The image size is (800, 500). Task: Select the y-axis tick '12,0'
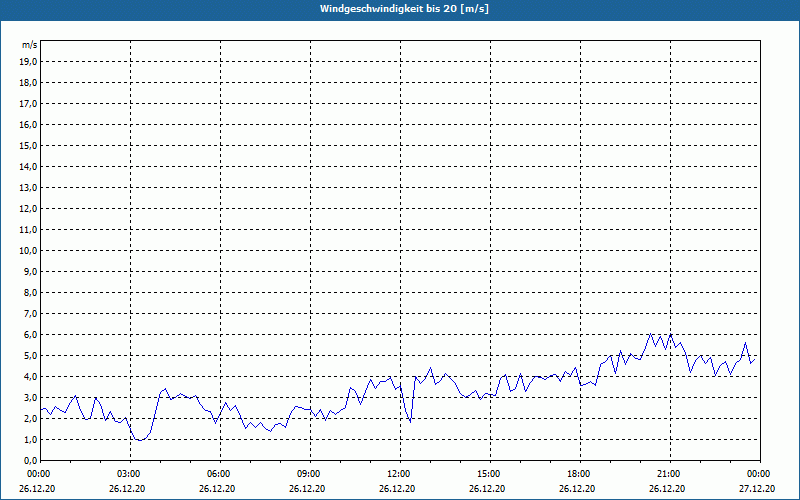click(28, 208)
